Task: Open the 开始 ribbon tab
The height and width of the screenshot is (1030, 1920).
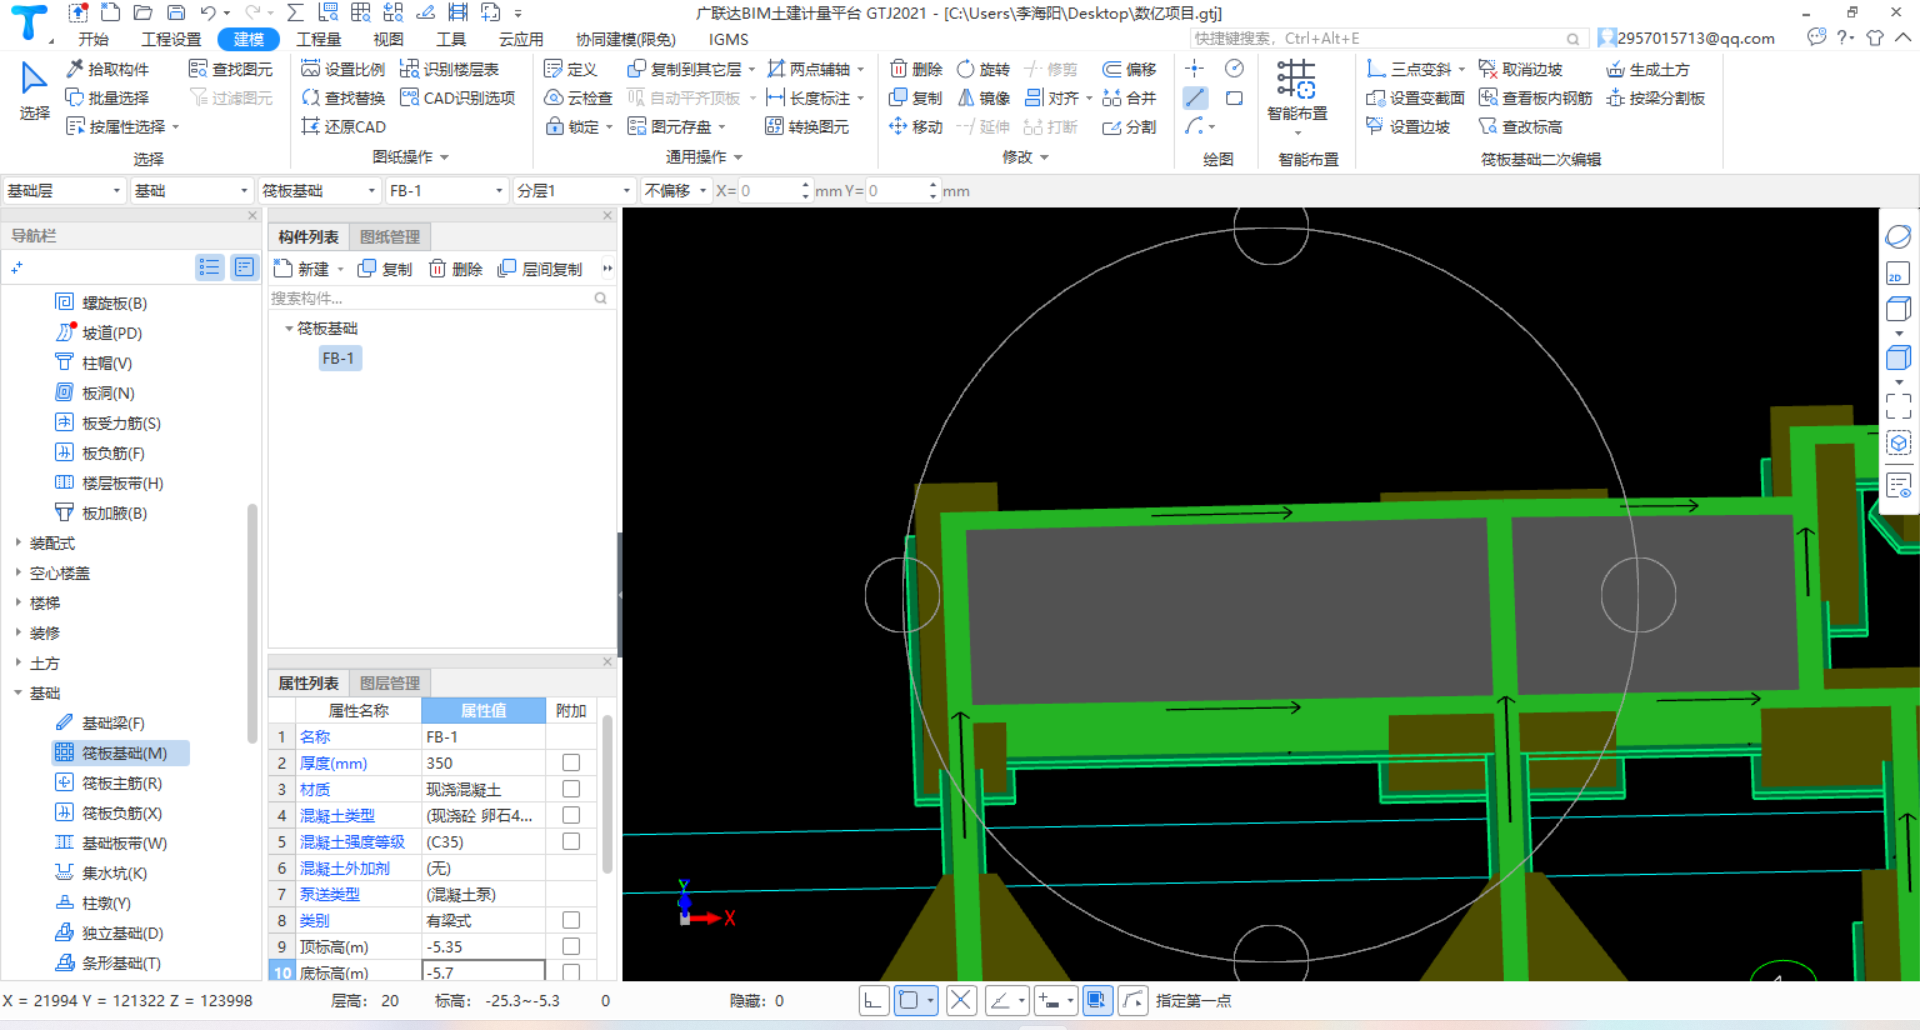Action: (x=93, y=39)
